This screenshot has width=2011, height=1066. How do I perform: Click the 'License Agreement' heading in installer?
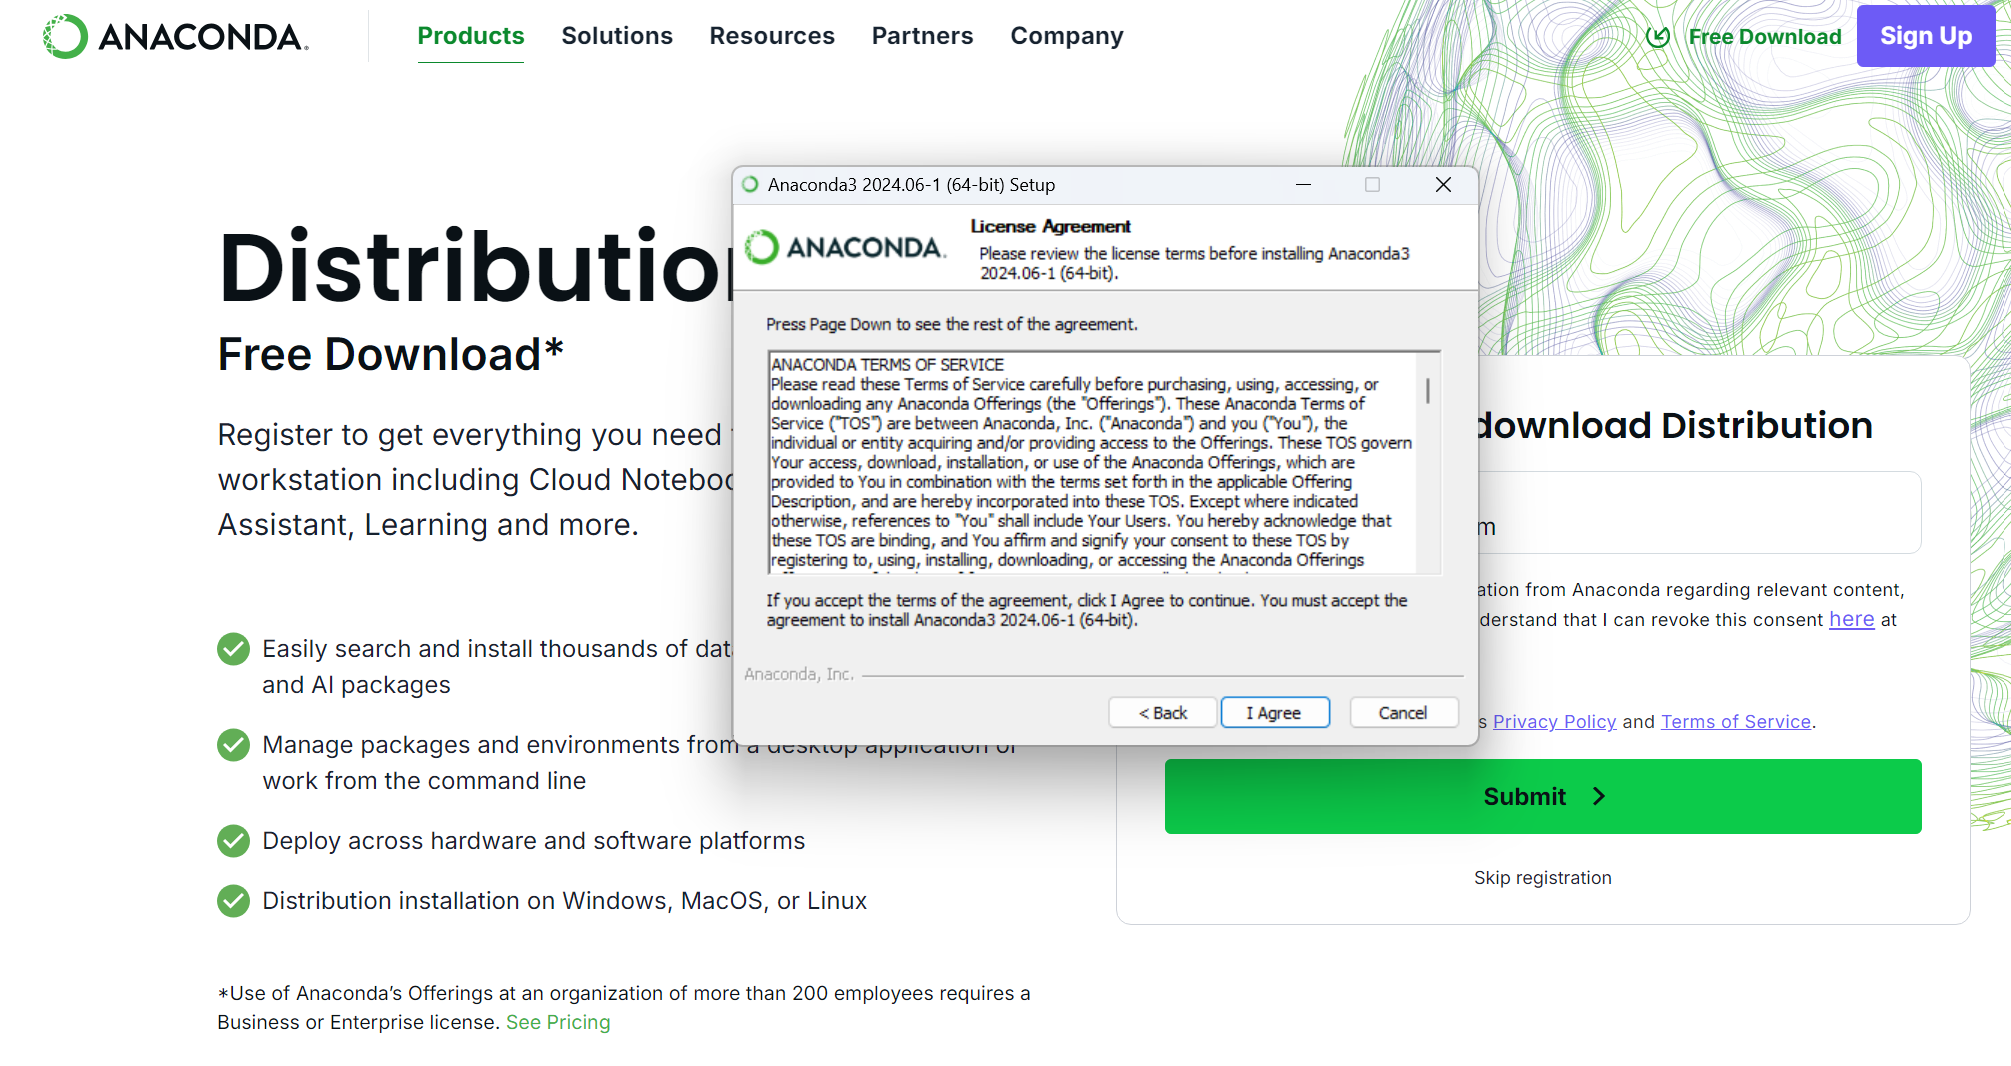click(1050, 227)
